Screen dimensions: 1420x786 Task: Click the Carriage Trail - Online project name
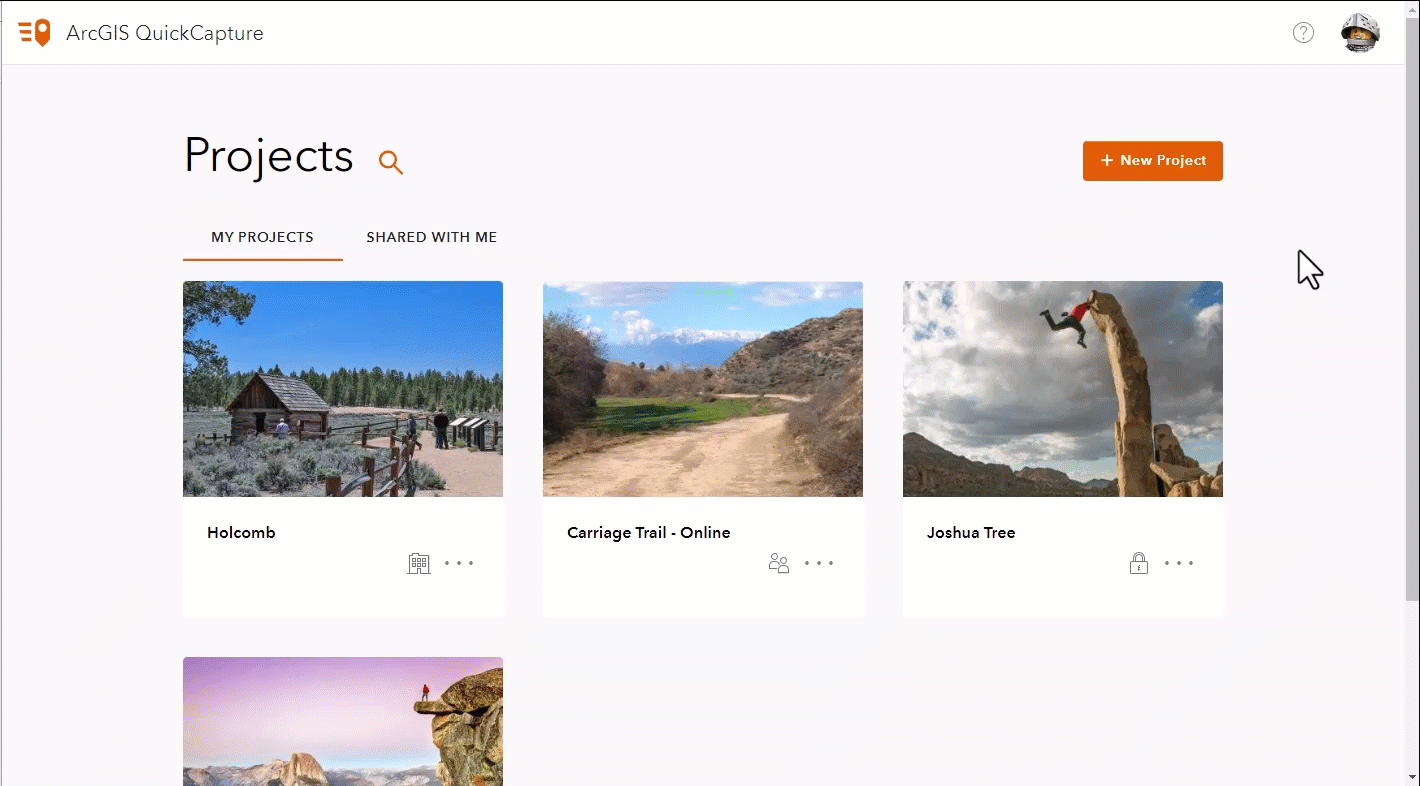coord(648,532)
